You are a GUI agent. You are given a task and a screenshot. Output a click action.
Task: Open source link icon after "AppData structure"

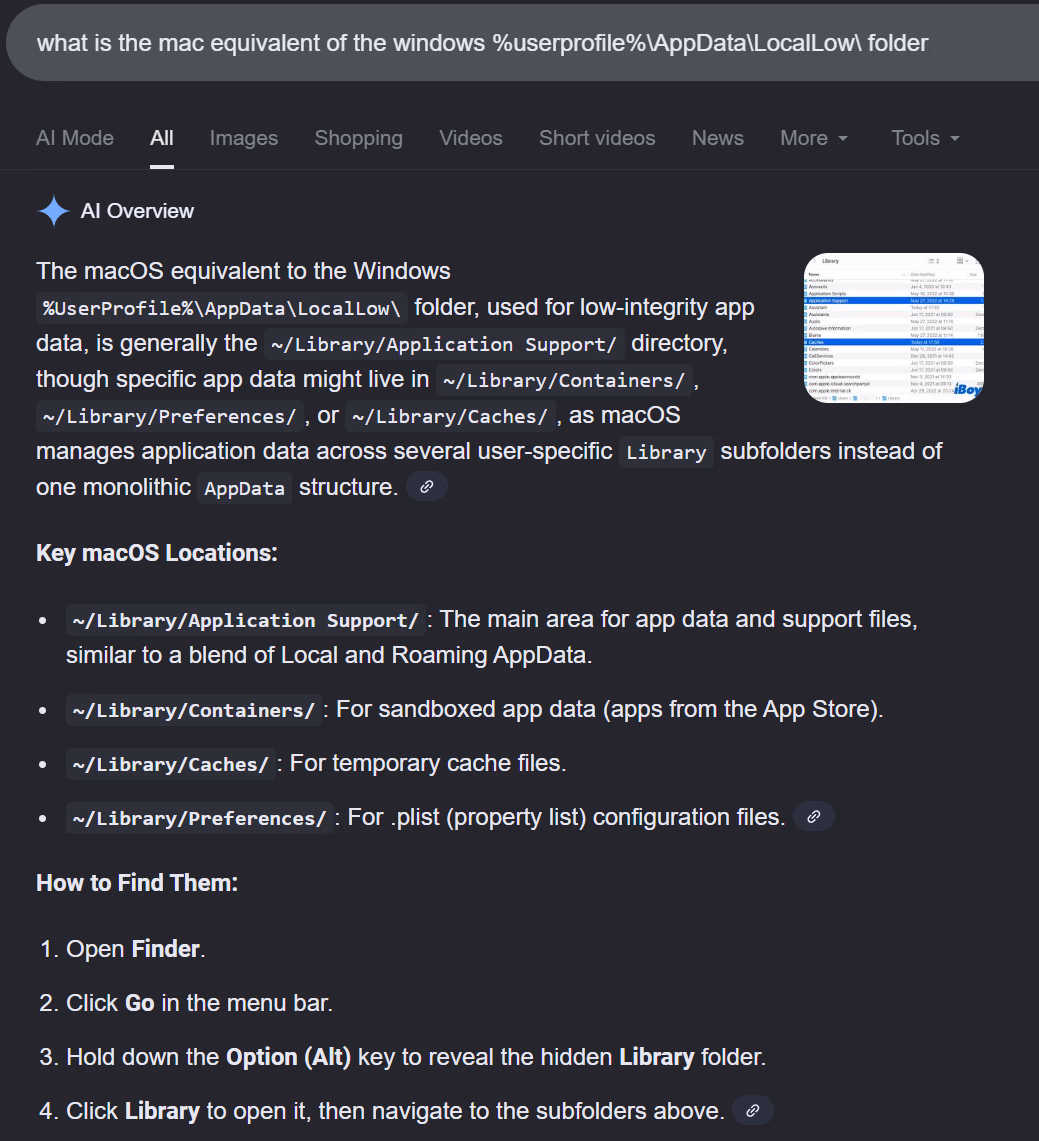pyautogui.click(x=426, y=487)
